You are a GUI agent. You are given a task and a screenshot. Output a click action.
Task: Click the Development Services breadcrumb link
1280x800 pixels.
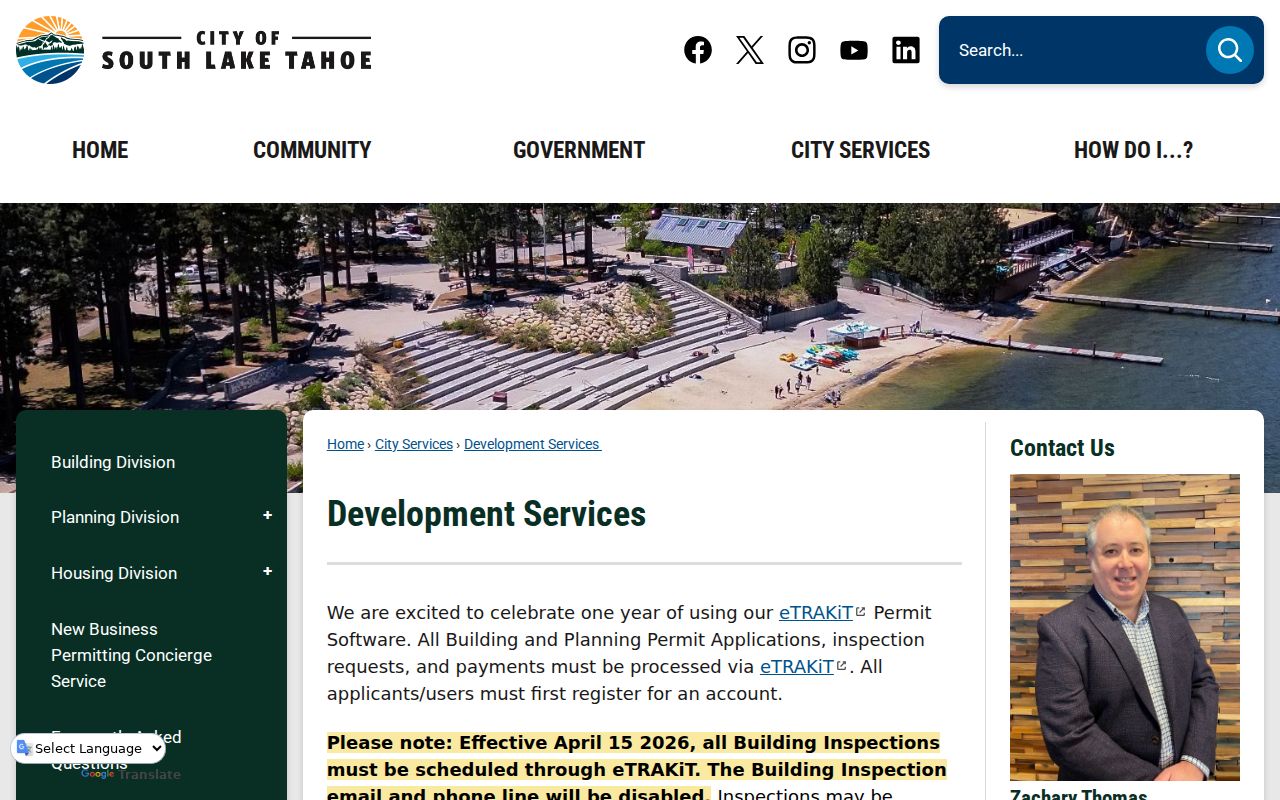pos(532,444)
